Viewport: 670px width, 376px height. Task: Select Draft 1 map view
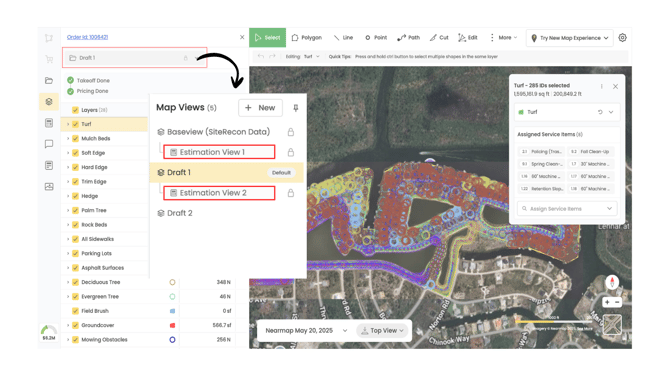[x=226, y=173]
